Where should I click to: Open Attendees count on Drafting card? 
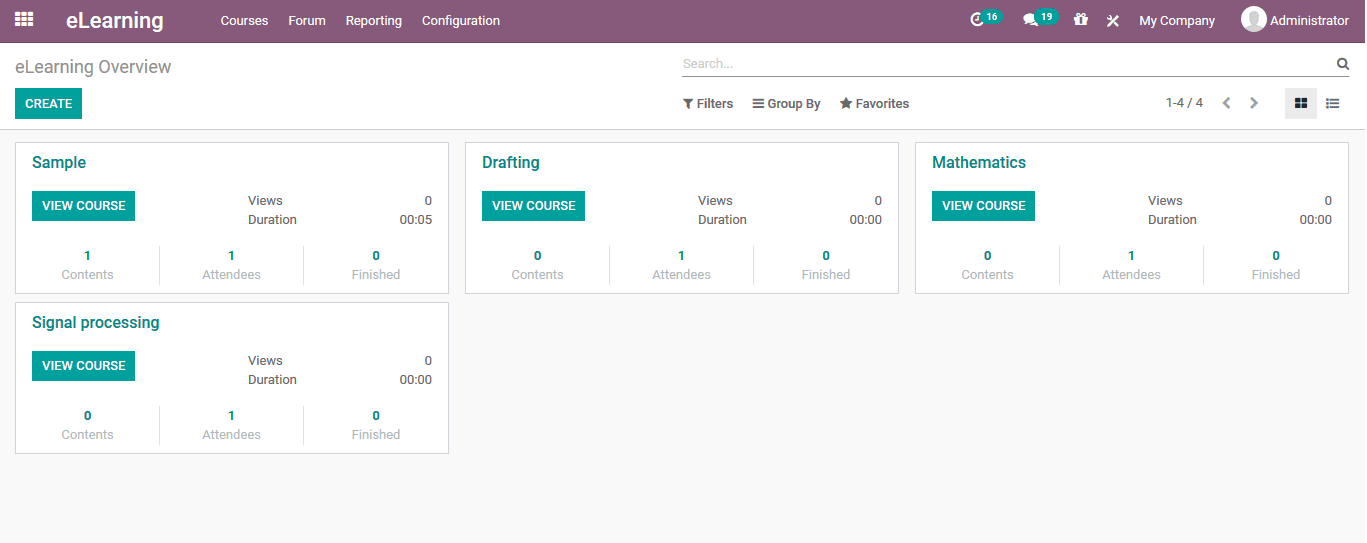681,265
